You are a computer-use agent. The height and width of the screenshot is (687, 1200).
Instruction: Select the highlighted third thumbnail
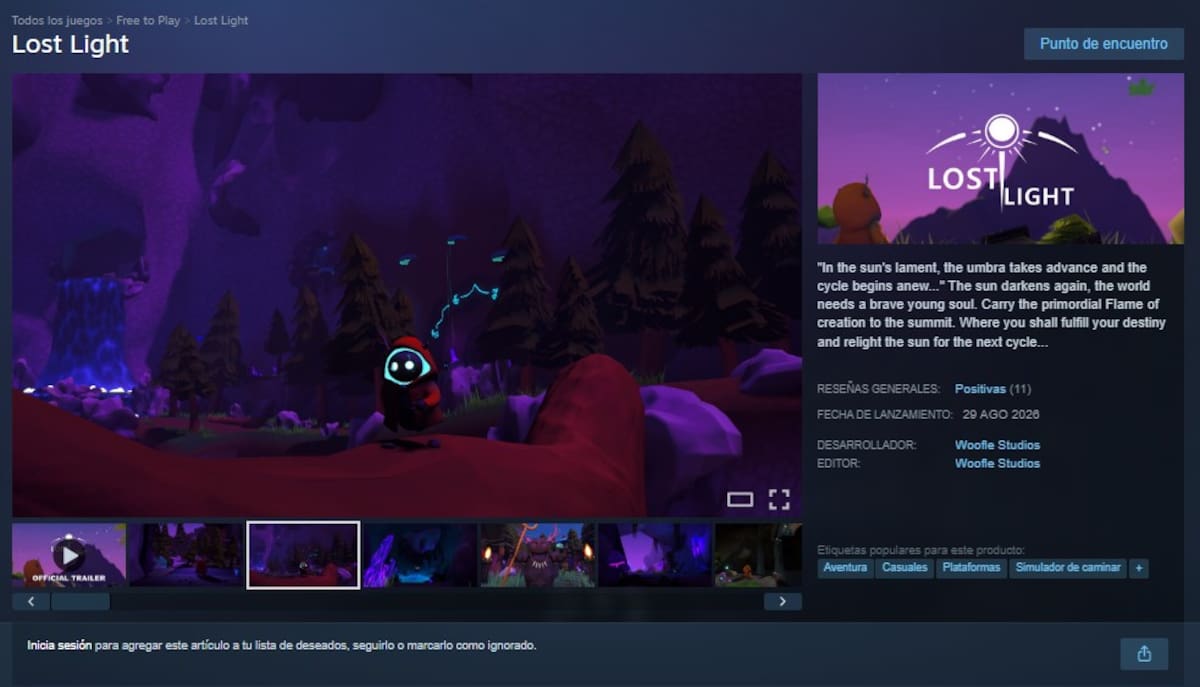(303, 555)
